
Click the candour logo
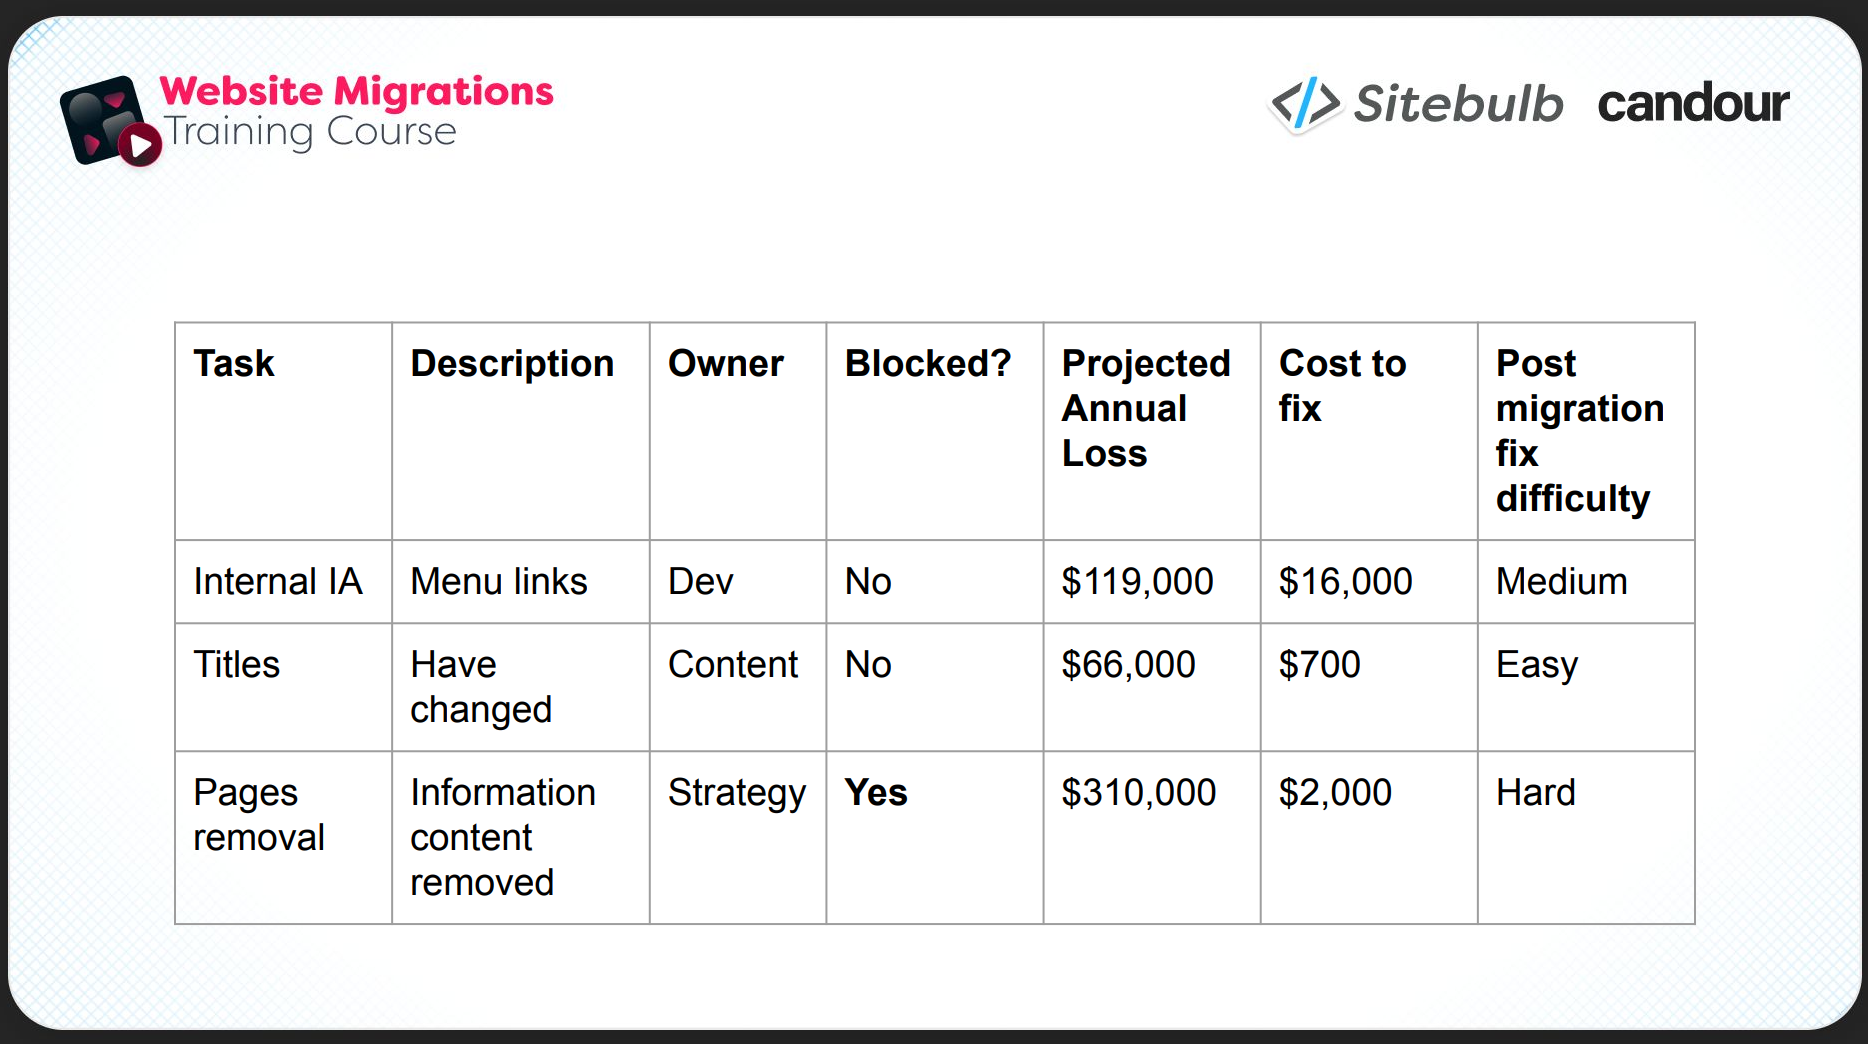click(1692, 104)
